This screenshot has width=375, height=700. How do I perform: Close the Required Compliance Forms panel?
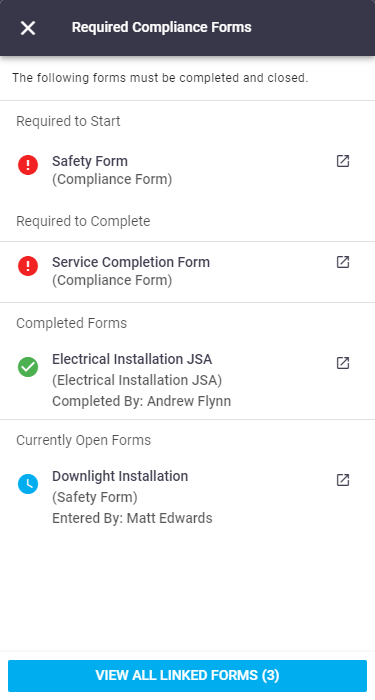click(28, 28)
